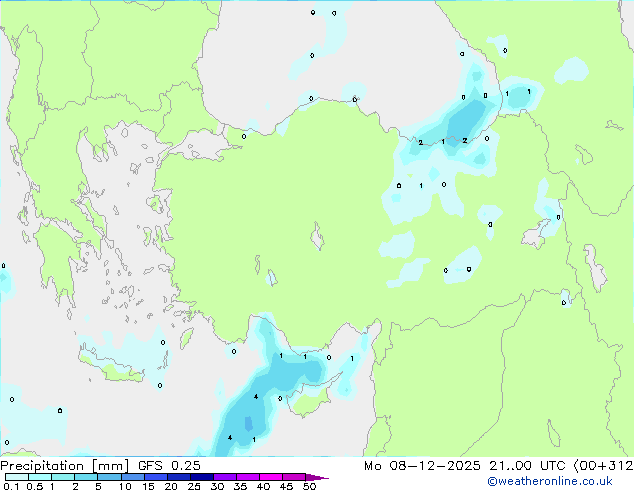
Task: Click the legend swatch between 40 and 45
Action: click(x=271, y=477)
